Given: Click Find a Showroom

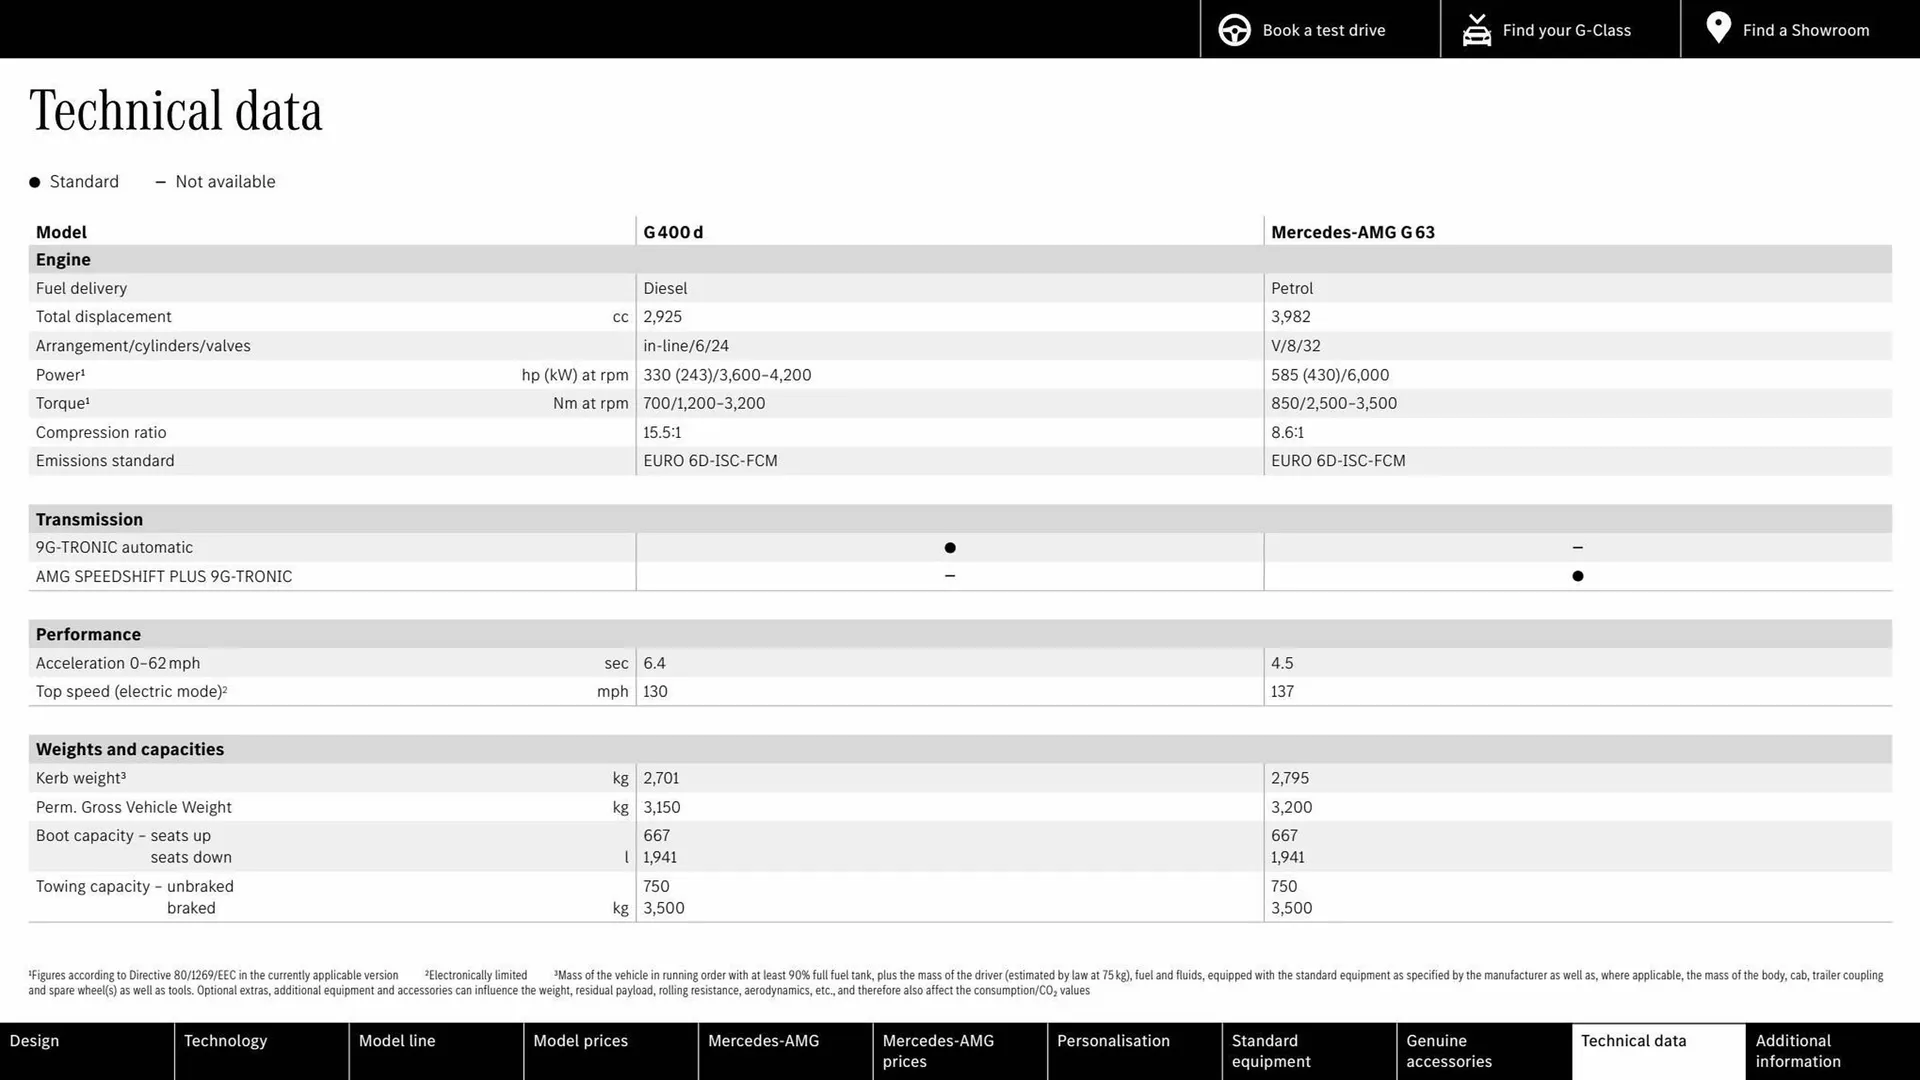Looking at the screenshot, I should (1806, 29).
